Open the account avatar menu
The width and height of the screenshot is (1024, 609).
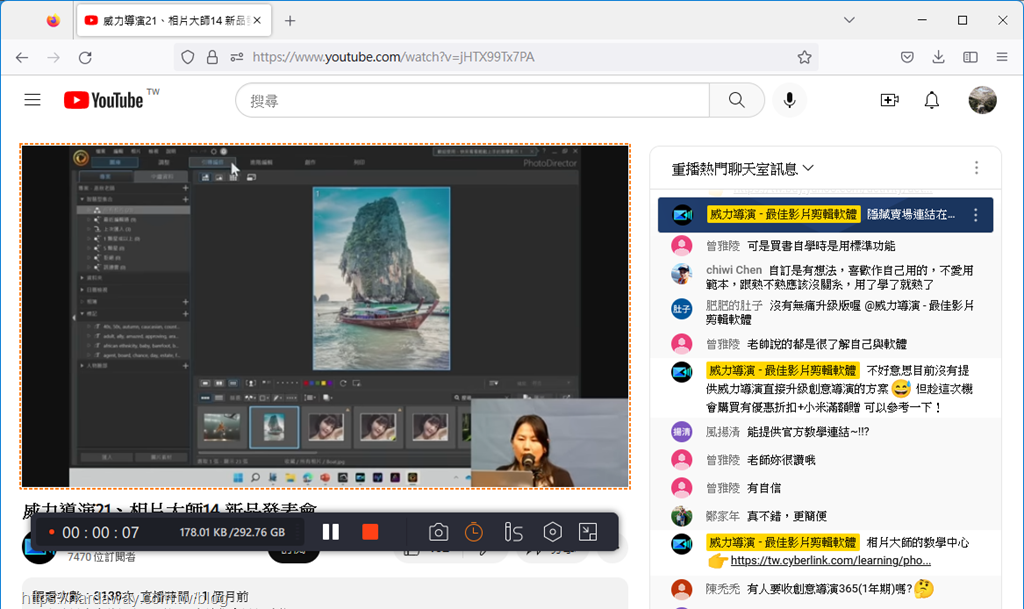click(982, 100)
